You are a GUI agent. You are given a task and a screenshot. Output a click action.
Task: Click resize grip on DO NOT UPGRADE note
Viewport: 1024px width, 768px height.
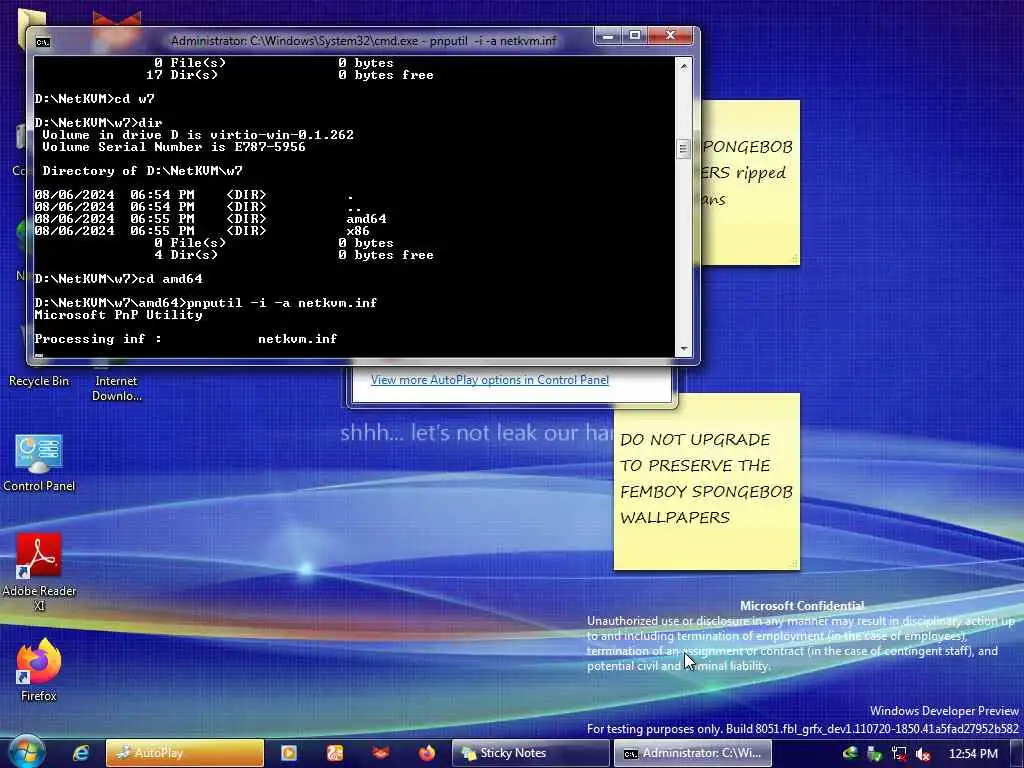[x=795, y=564]
